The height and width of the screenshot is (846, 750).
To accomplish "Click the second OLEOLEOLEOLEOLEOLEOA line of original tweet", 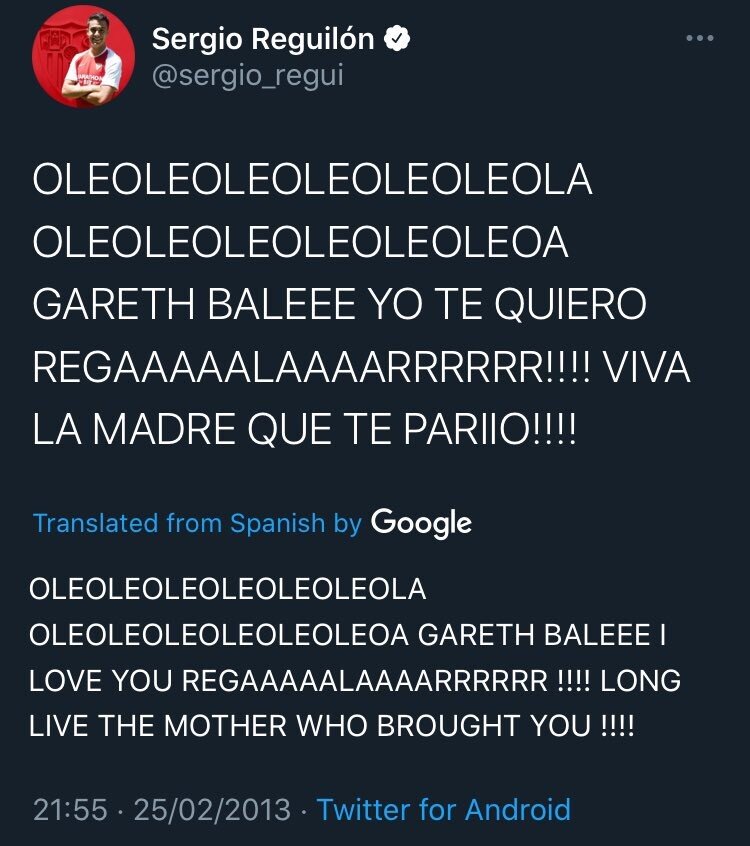I will coord(301,243).
